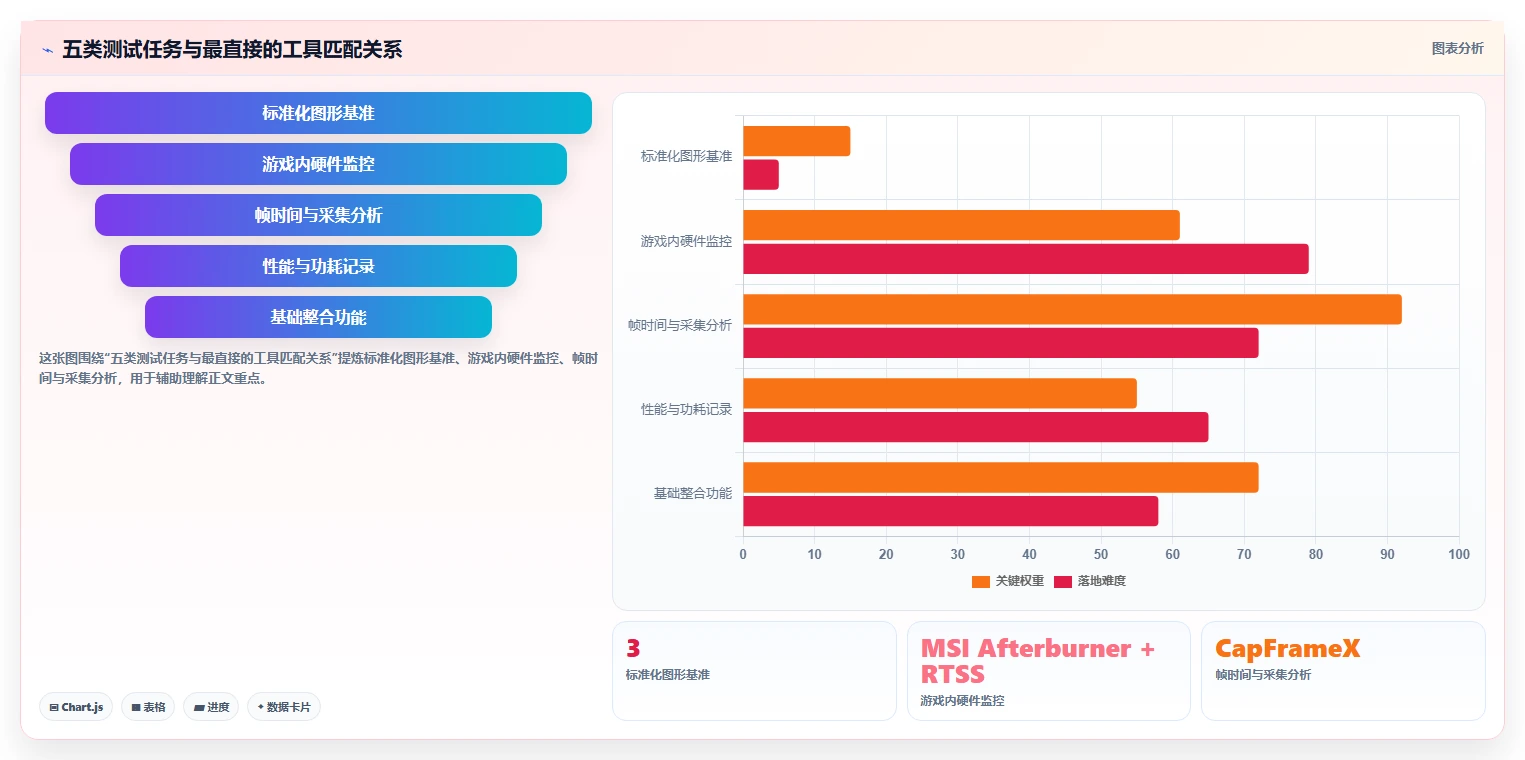The height and width of the screenshot is (760, 1525).
Task: Click the 表格 tag chip
Action: click(148, 707)
